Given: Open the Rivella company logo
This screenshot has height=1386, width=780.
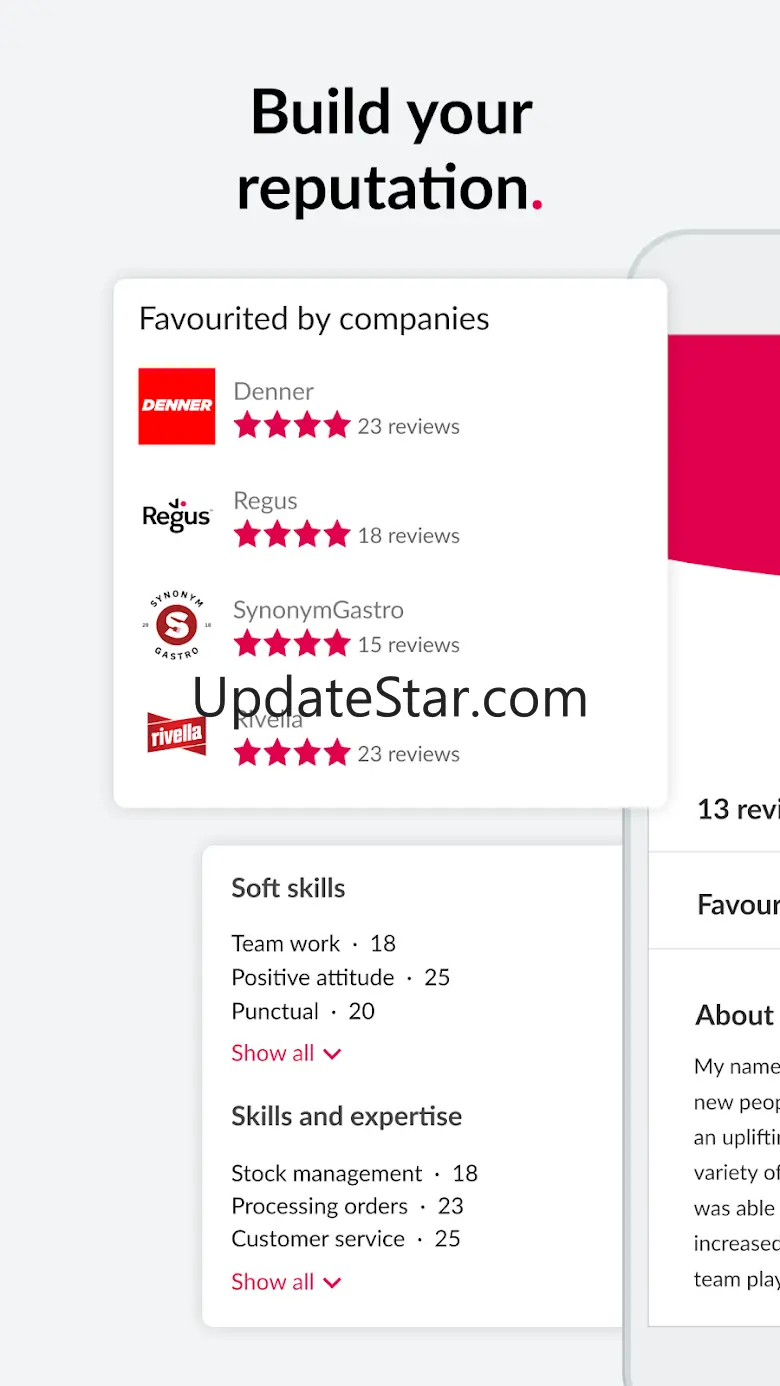Looking at the screenshot, I should [176, 734].
